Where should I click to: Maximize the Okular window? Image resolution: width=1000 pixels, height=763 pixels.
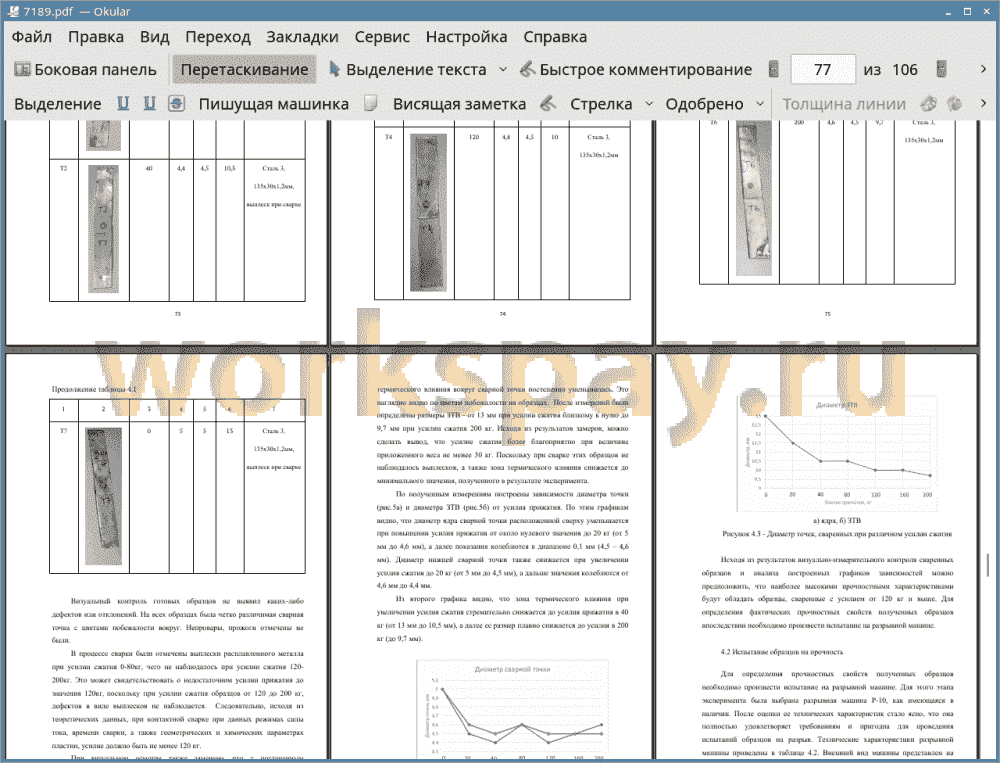pos(967,11)
